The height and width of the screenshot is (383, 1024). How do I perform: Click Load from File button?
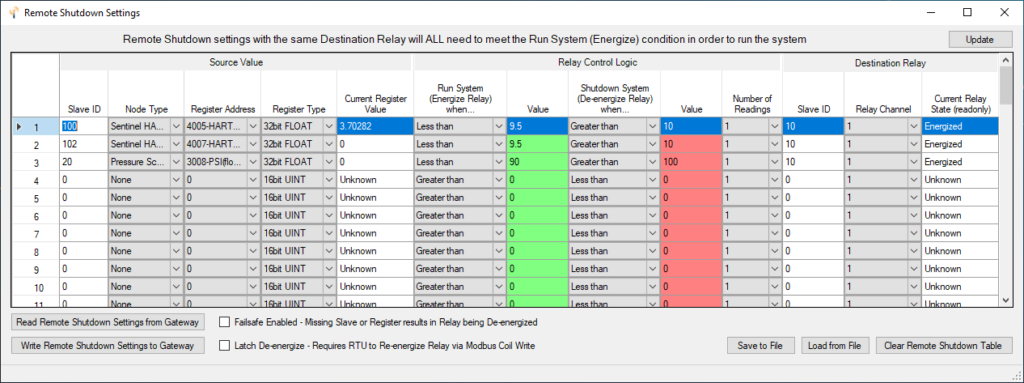coord(835,346)
